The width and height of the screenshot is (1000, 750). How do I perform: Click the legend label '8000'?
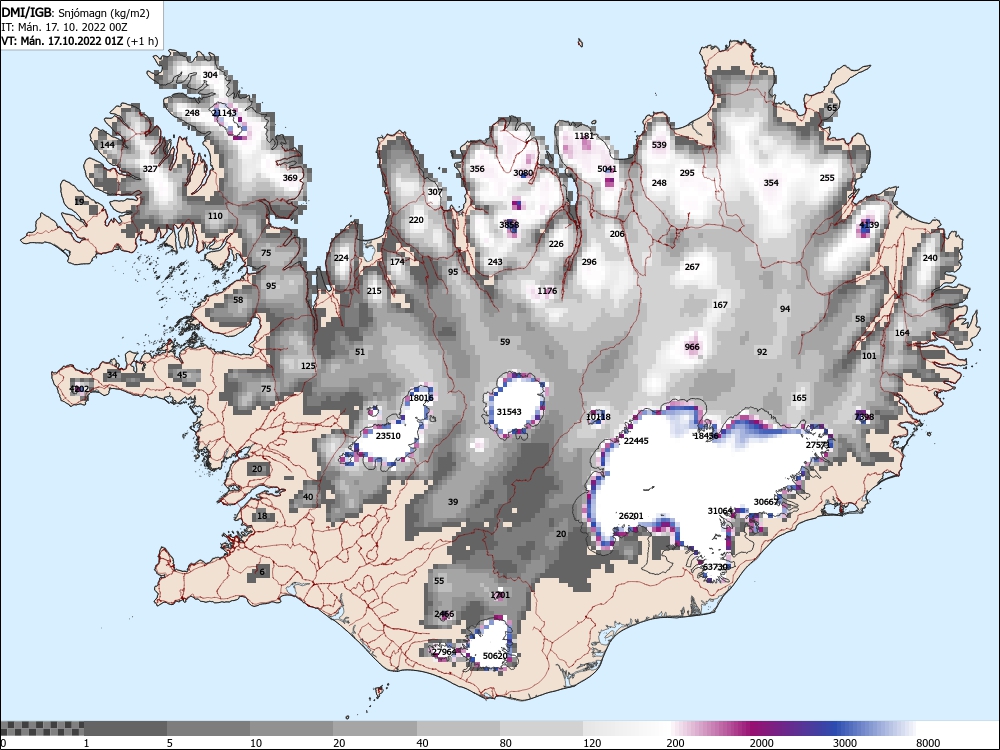(928, 742)
